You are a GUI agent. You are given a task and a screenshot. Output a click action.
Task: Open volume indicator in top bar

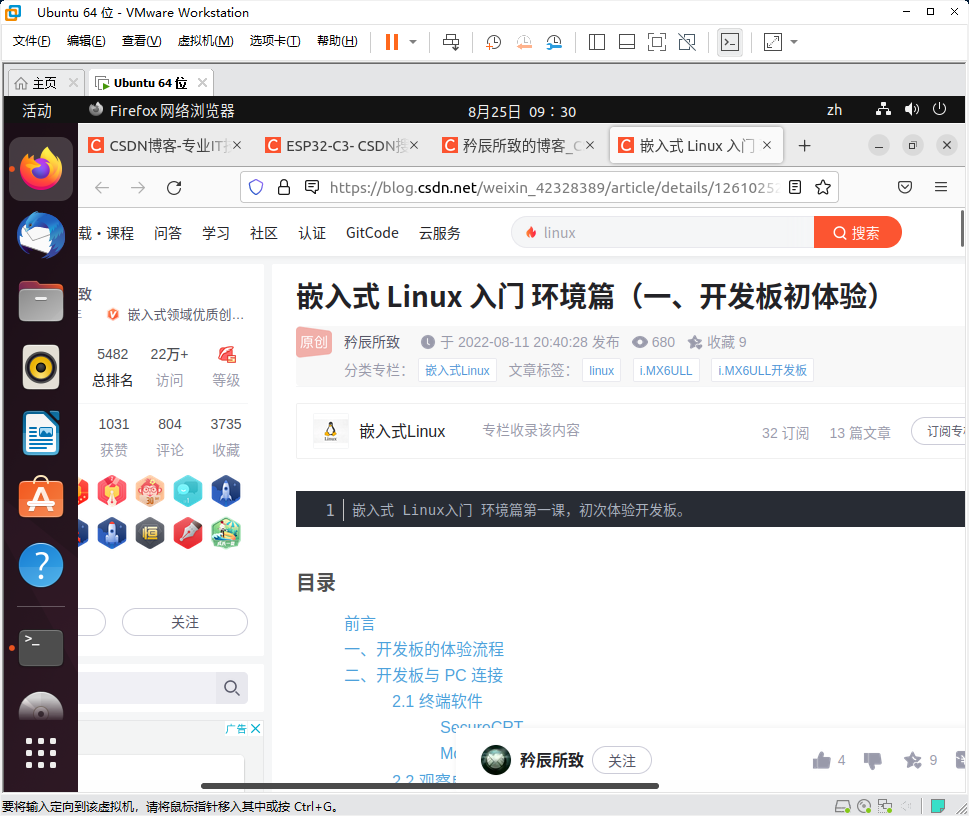click(912, 109)
